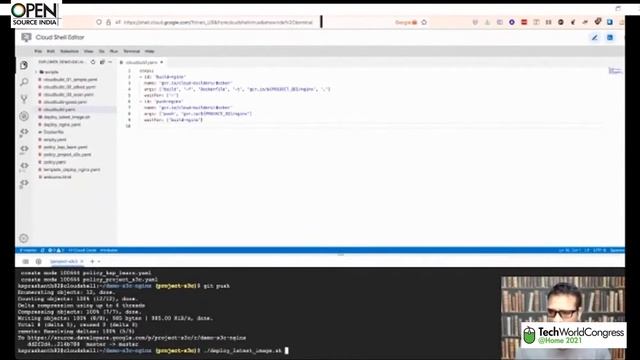This screenshot has height=360, width=640.
Task: Open the settings gear at sidebar bottom
Action: pos(24,238)
